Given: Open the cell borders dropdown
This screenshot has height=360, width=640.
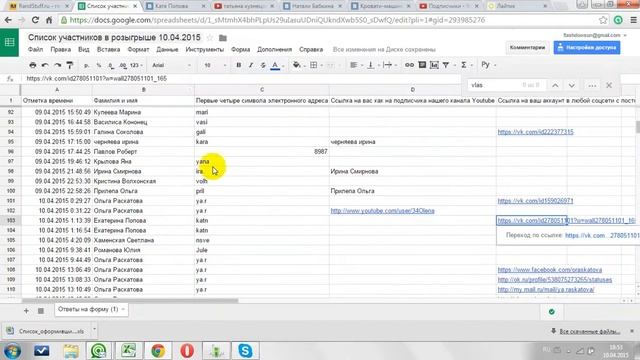Looking at the screenshot, I should (x=315, y=65).
